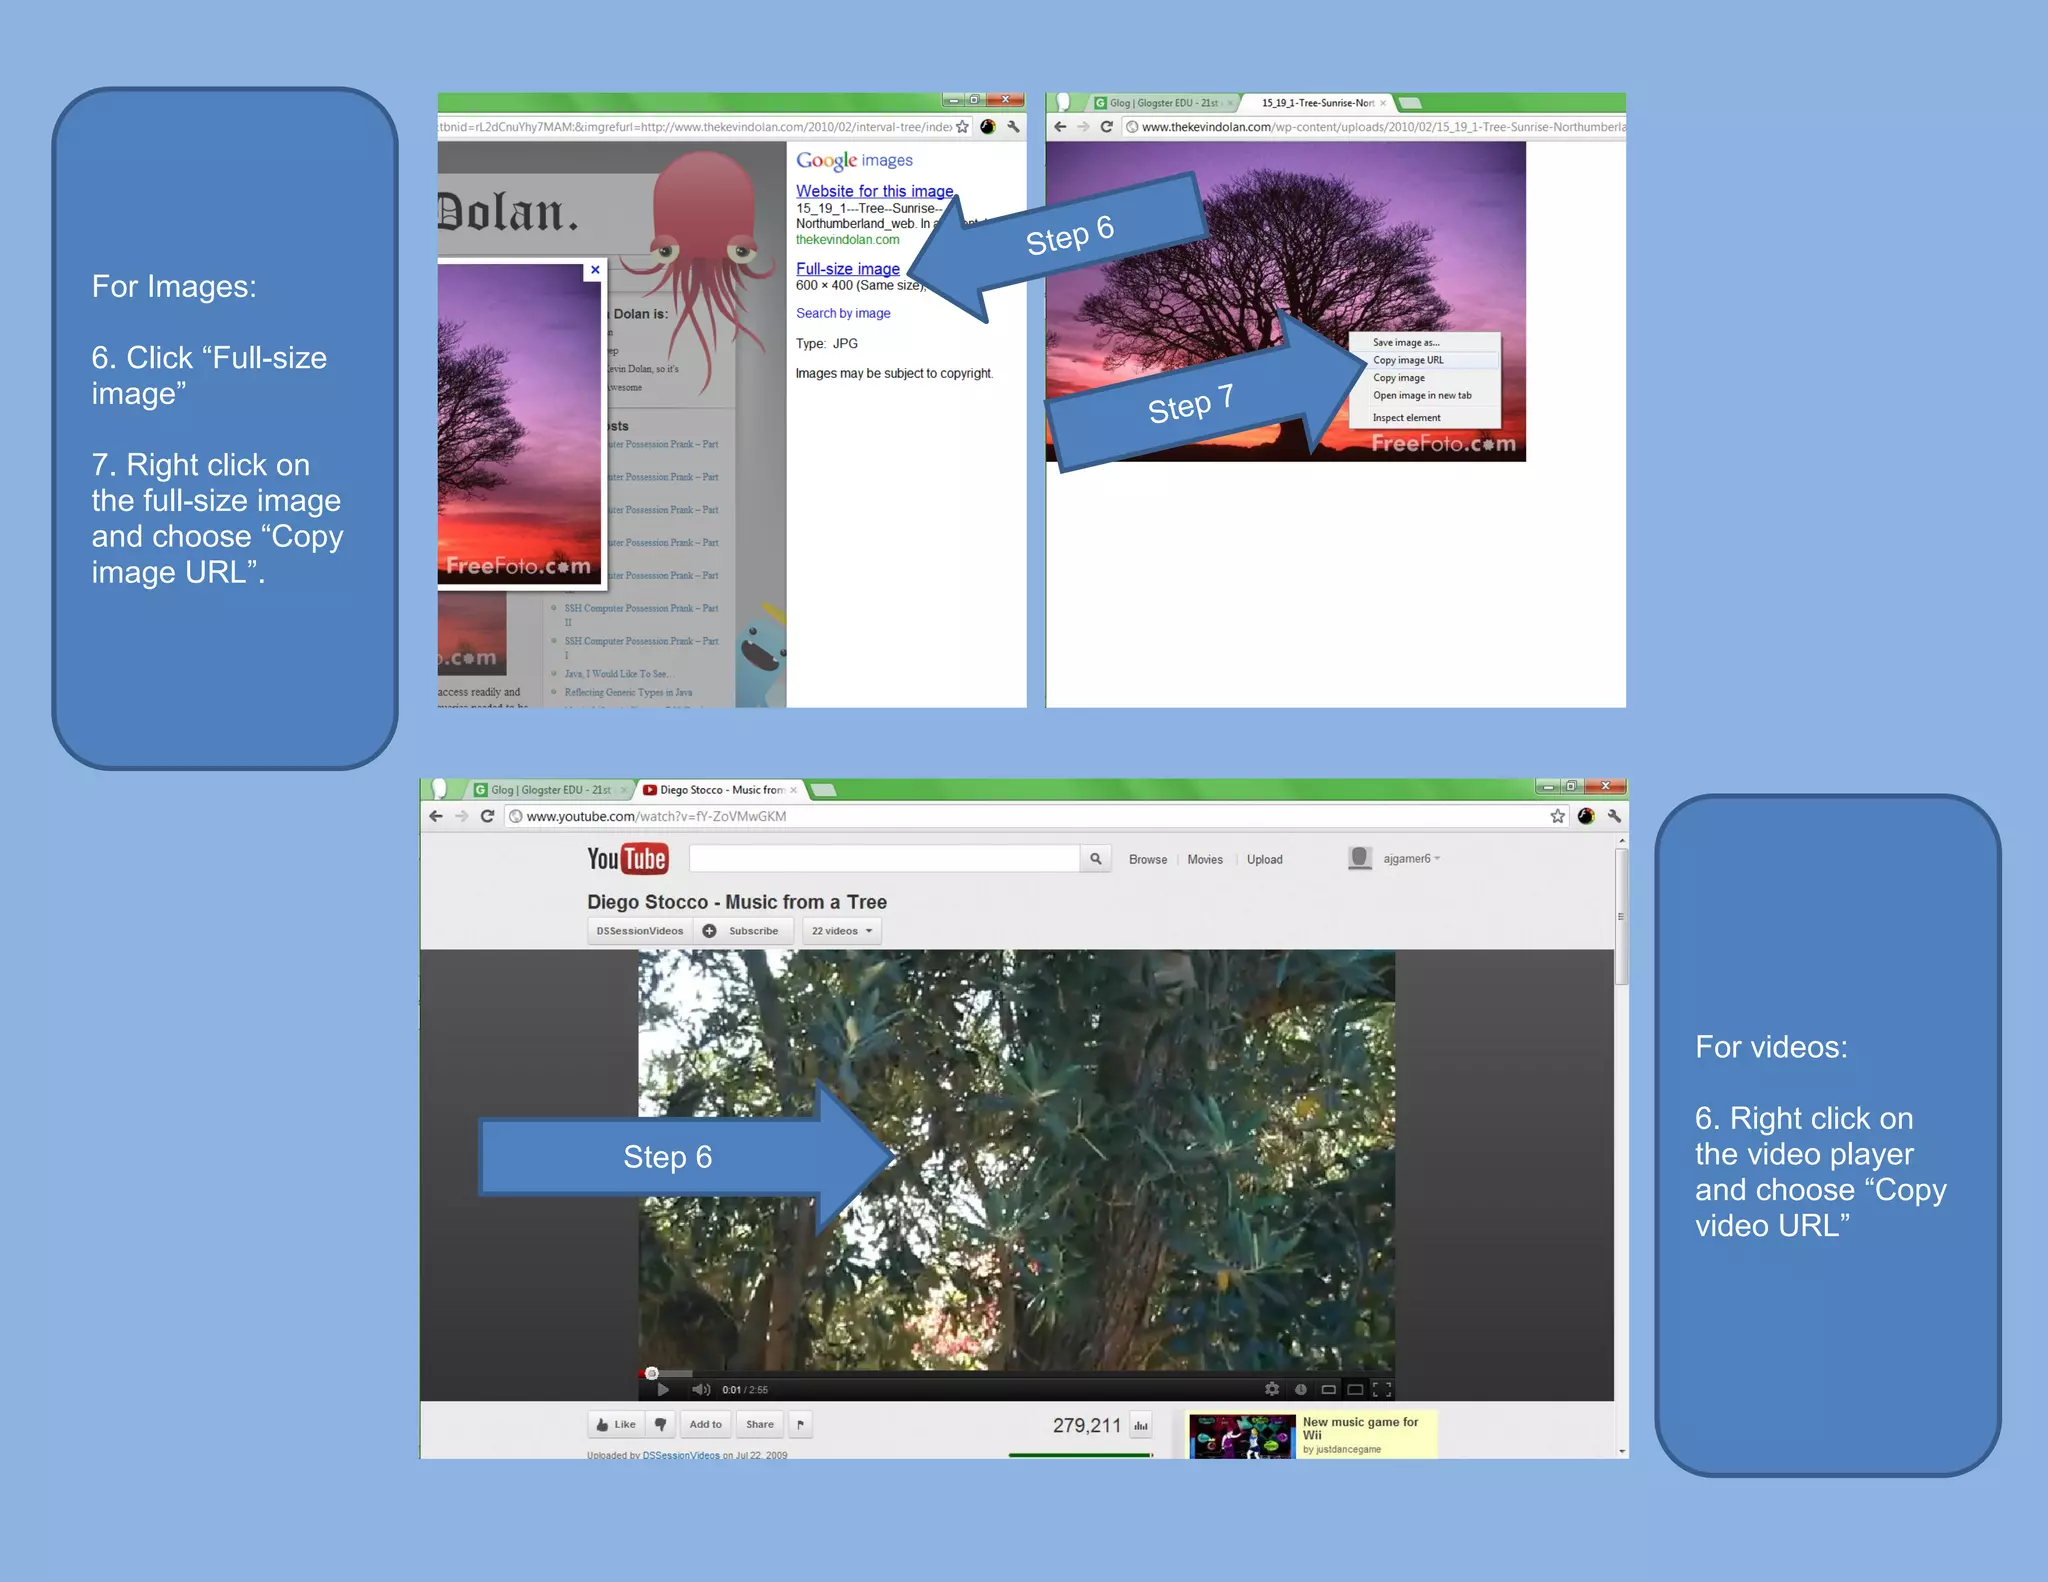
Task: Open the Movies link on YouTube
Action: click(x=1205, y=859)
